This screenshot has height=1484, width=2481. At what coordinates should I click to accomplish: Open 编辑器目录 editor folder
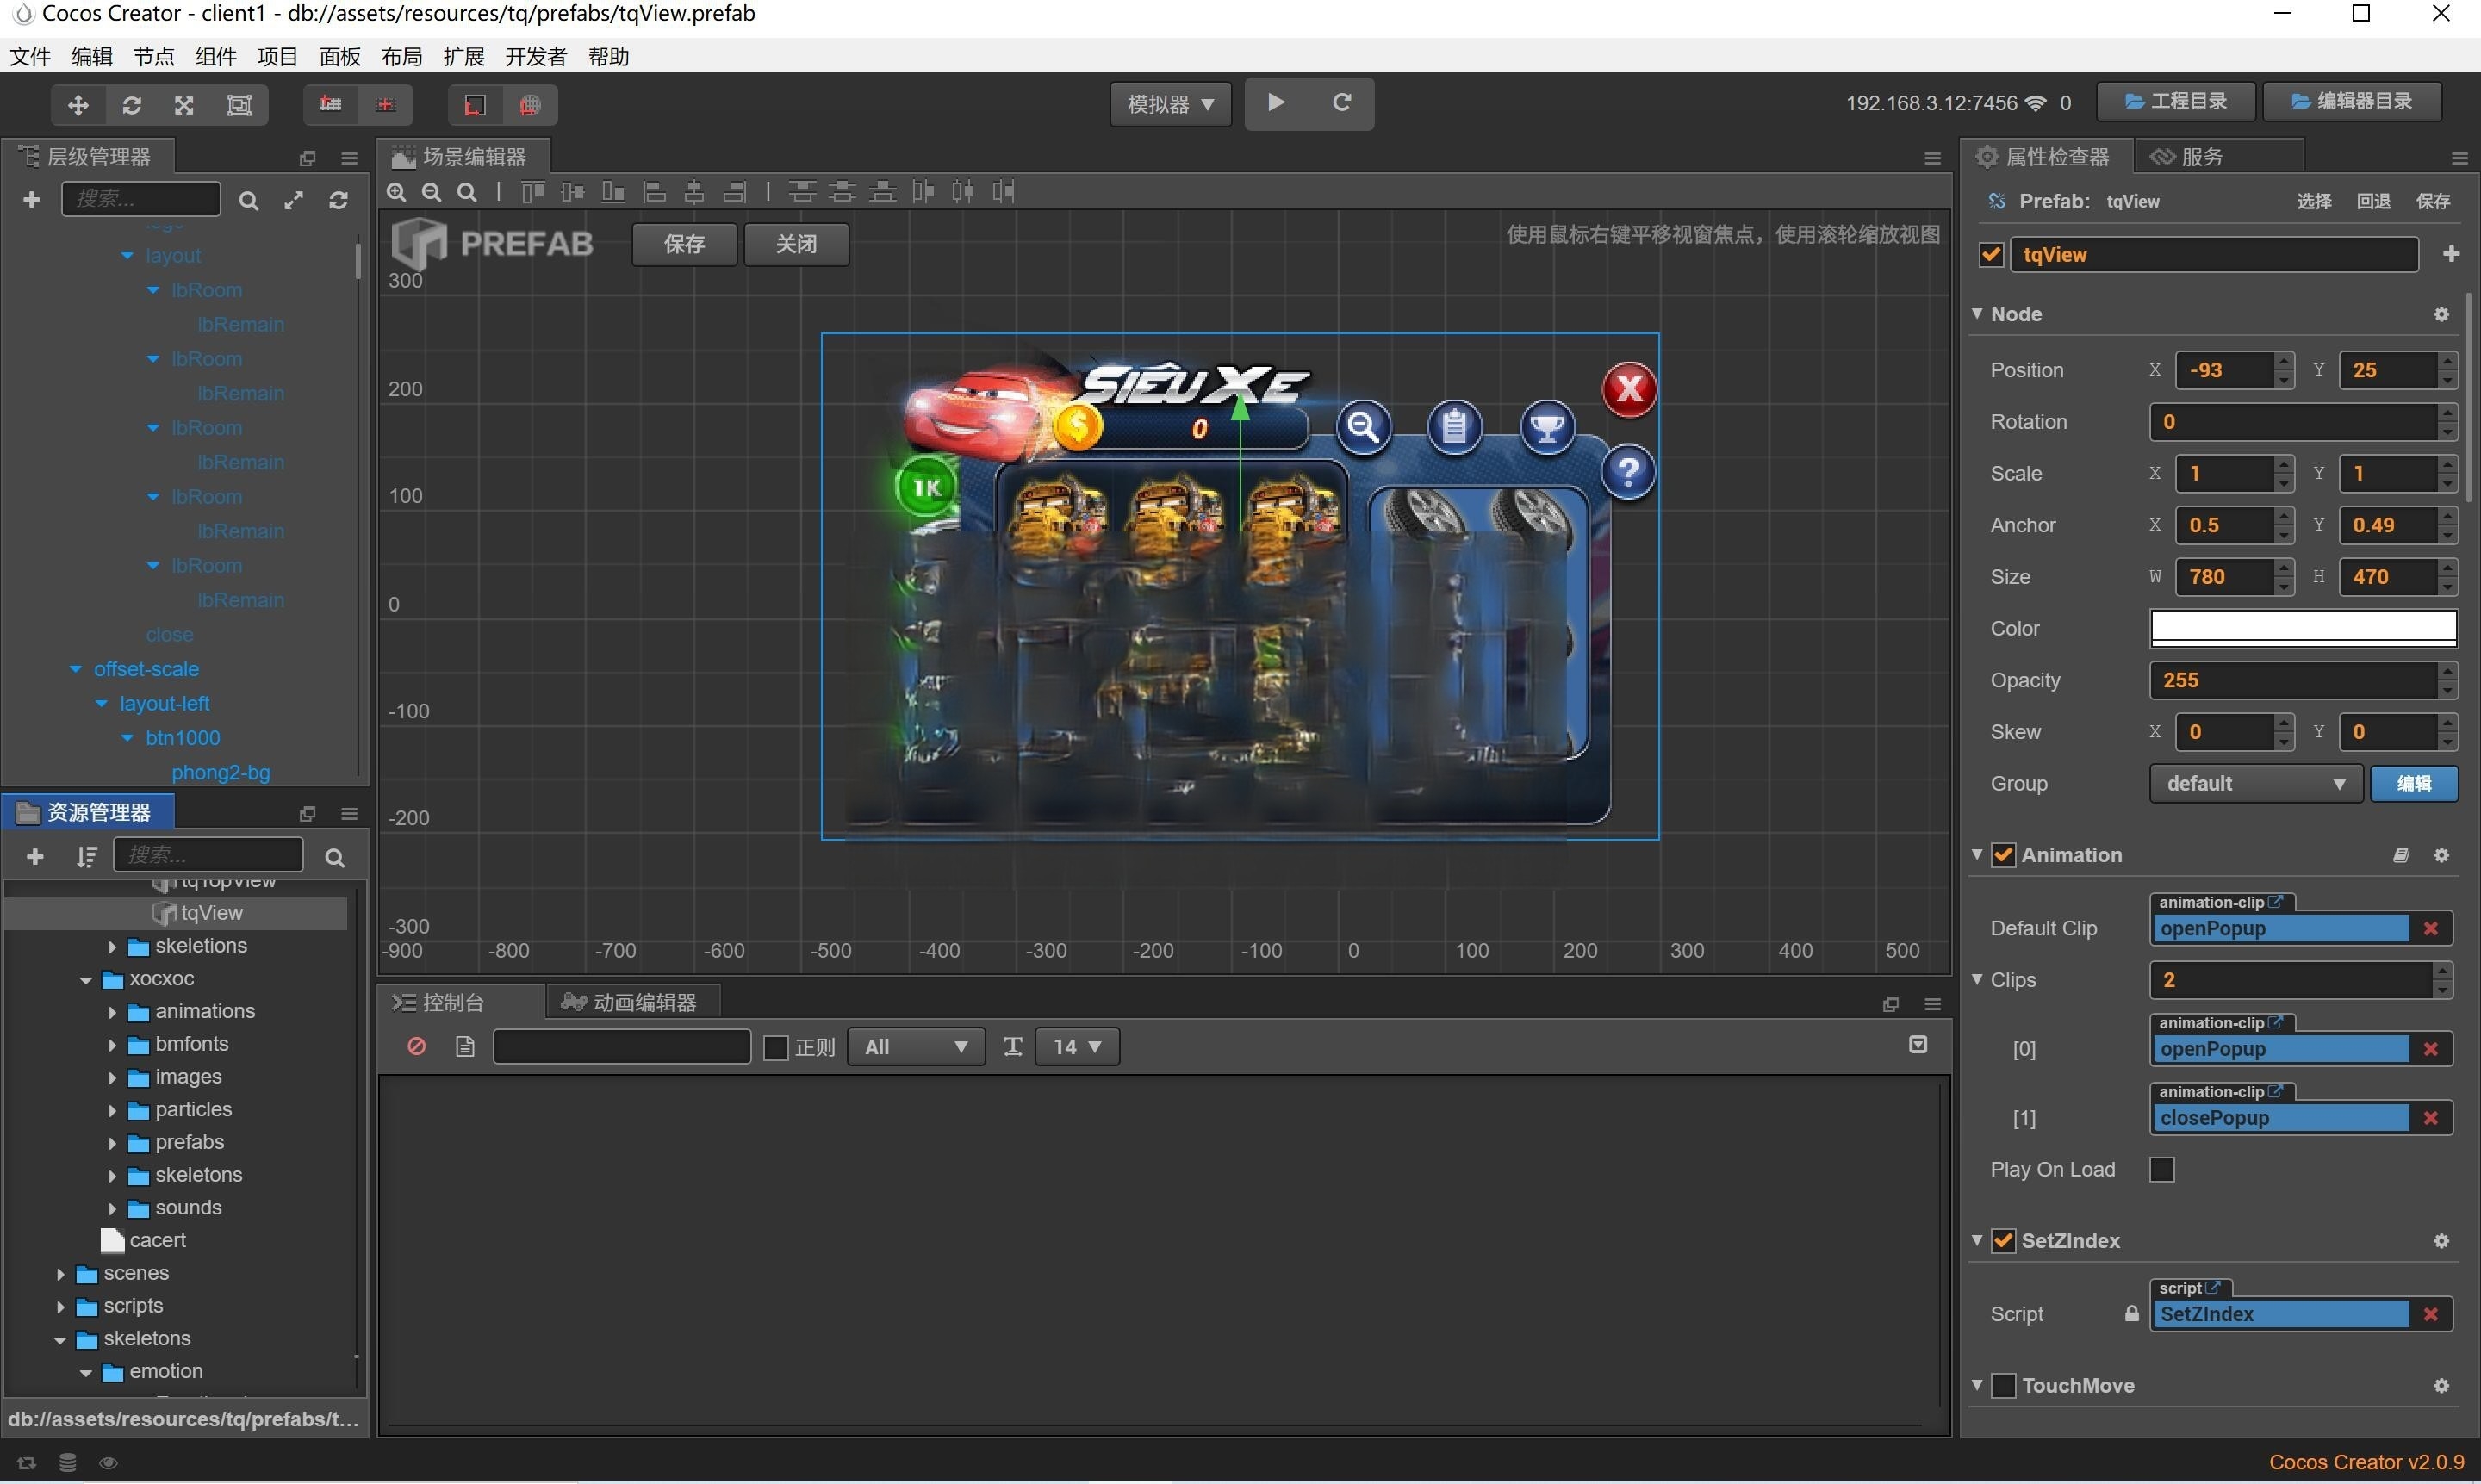click(x=2351, y=102)
